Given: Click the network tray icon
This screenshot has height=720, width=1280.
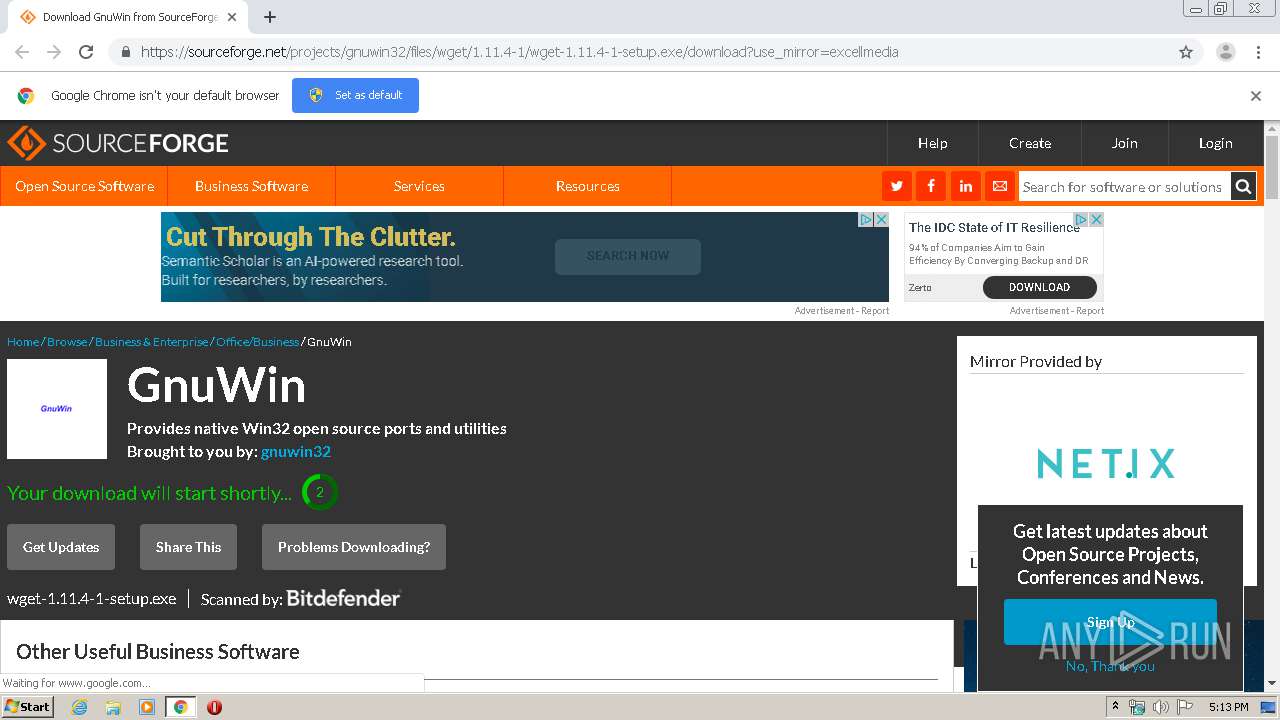Looking at the screenshot, I should tap(1137, 707).
